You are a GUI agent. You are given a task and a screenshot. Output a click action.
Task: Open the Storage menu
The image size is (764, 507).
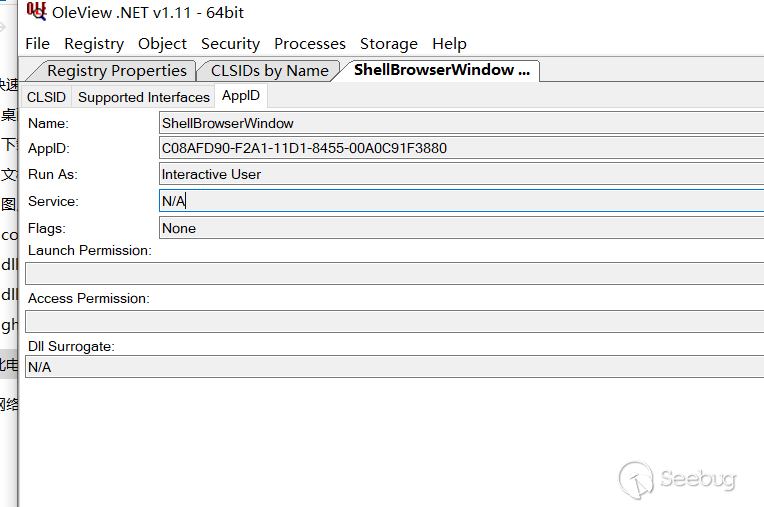[389, 44]
